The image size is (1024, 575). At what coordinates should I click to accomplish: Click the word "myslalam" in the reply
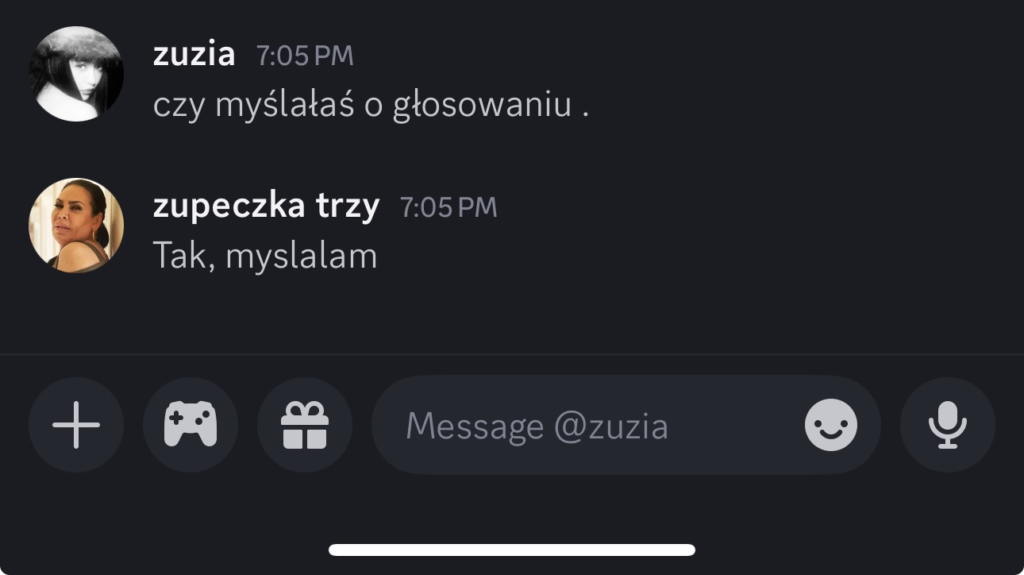[x=301, y=257]
